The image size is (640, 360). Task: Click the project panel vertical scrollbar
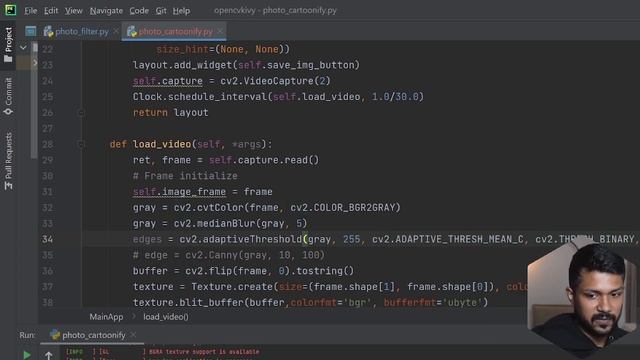[35, 100]
